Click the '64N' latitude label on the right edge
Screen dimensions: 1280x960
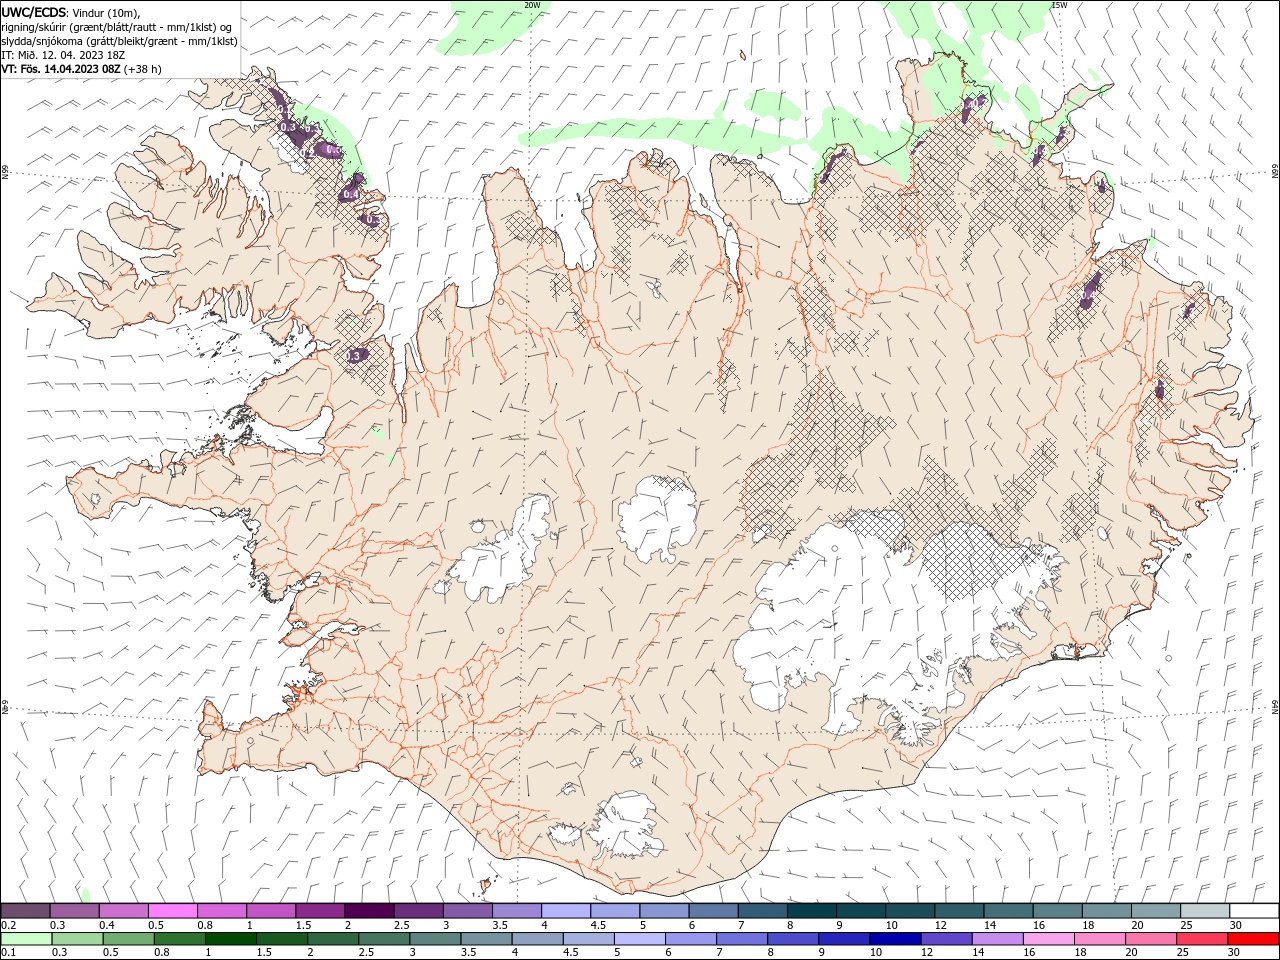[x=1275, y=708]
